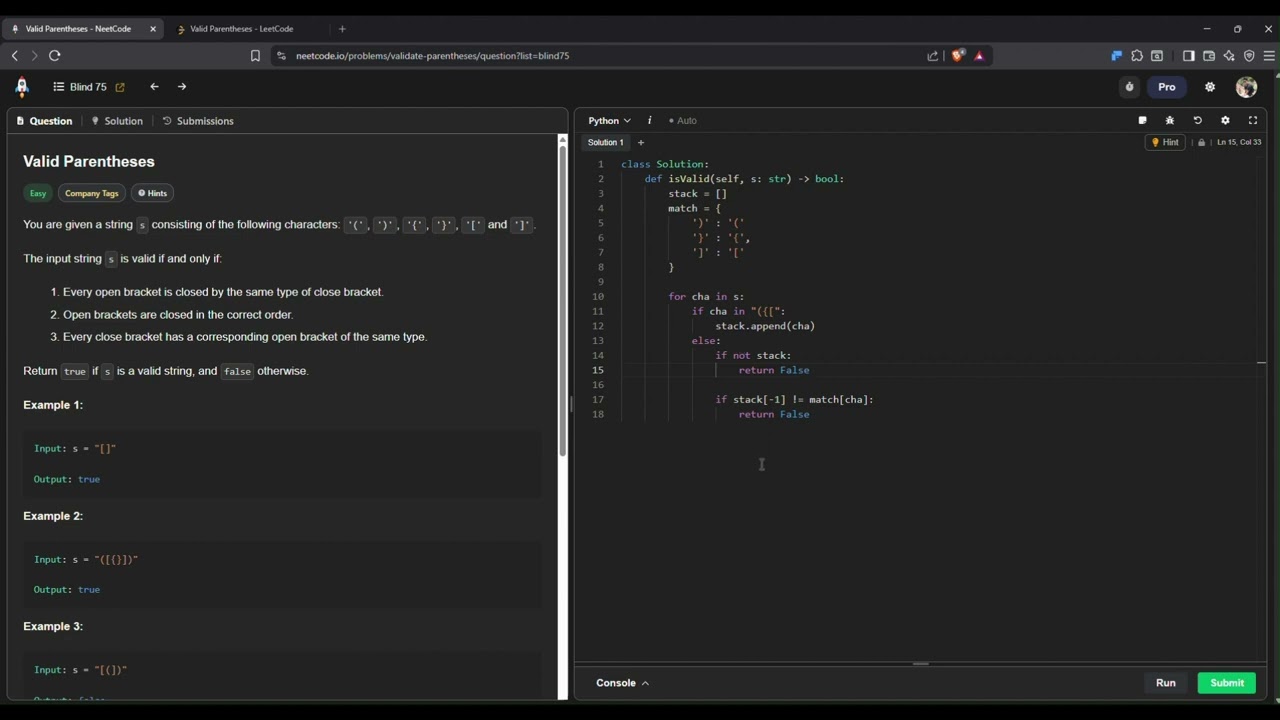Image resolution: width=1280 pixels, height=720 pixels.
Task: Go back in browser history
Action: pyautogui.click(x=14, y=56)
